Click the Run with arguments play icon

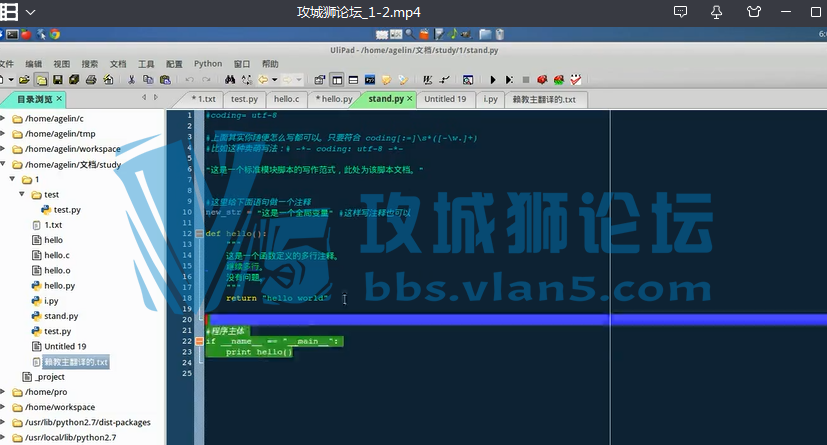[x=509, y=80]
